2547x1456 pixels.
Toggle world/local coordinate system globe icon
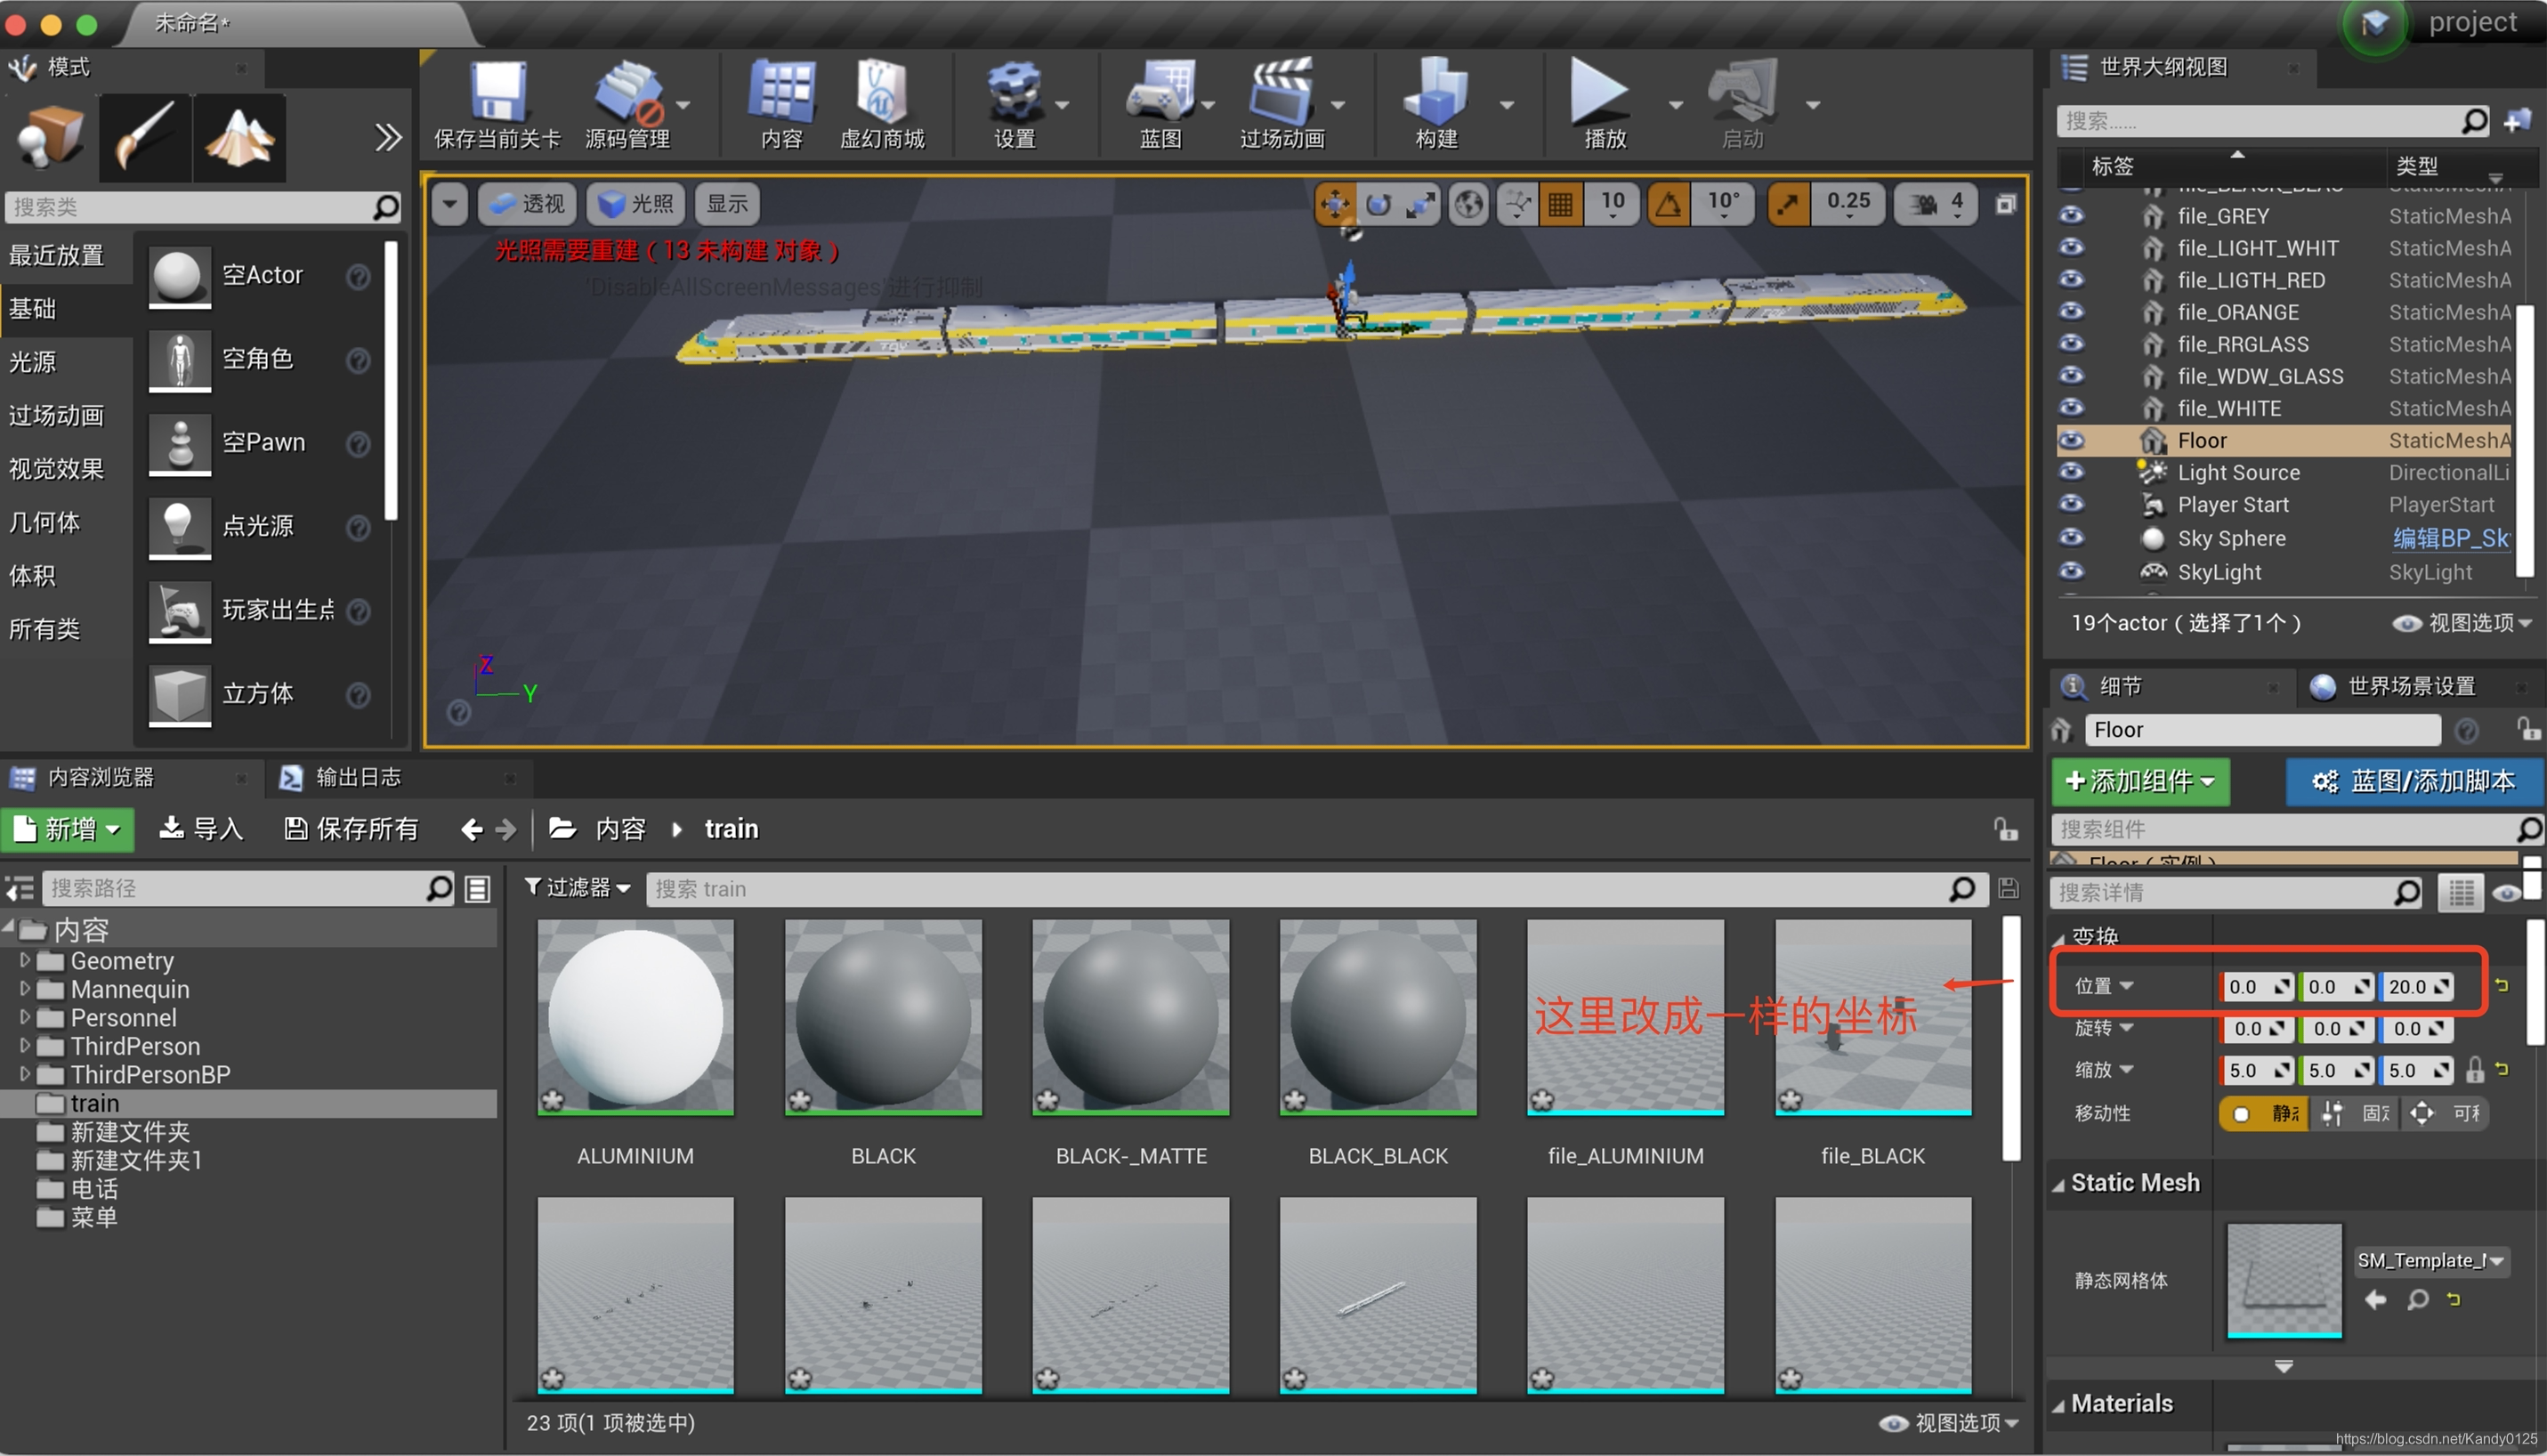[1468, 204]
